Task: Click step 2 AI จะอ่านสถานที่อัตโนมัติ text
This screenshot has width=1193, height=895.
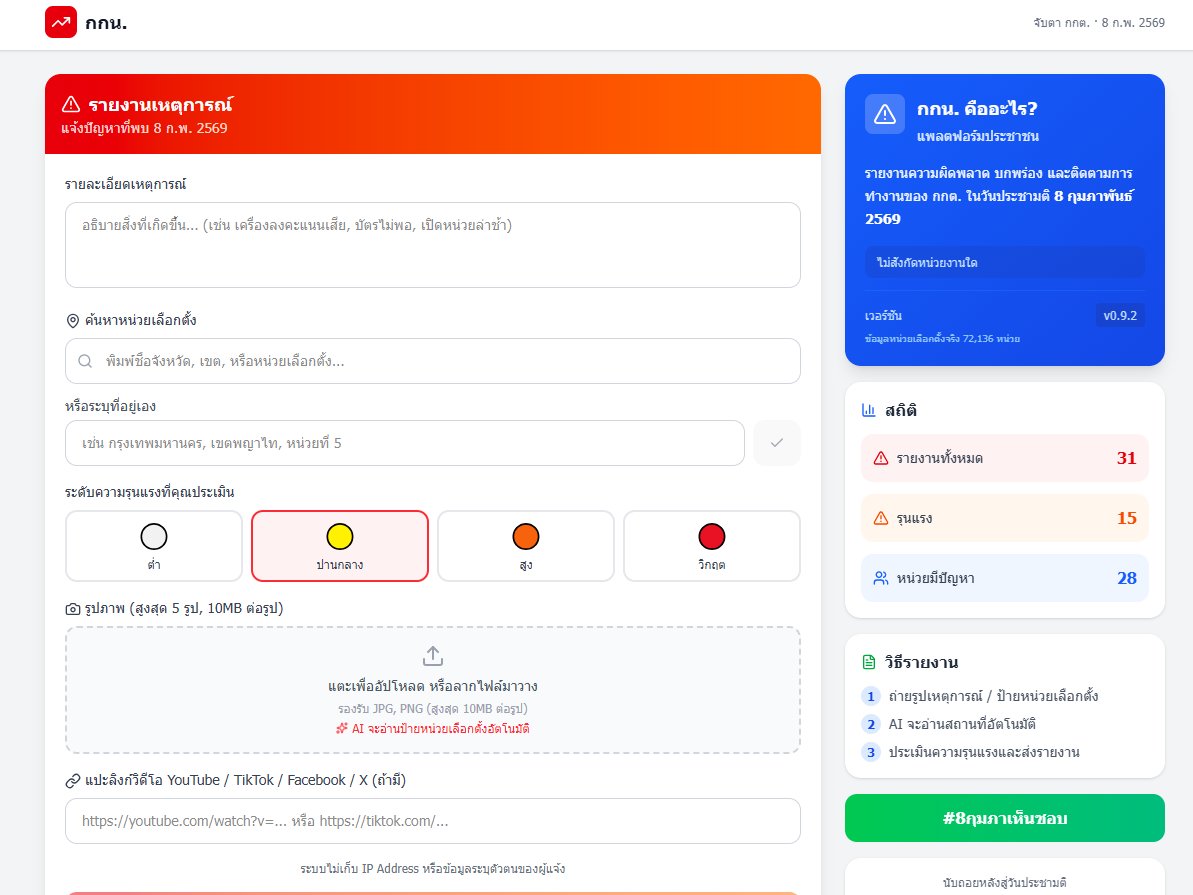Action: [962, 724]
